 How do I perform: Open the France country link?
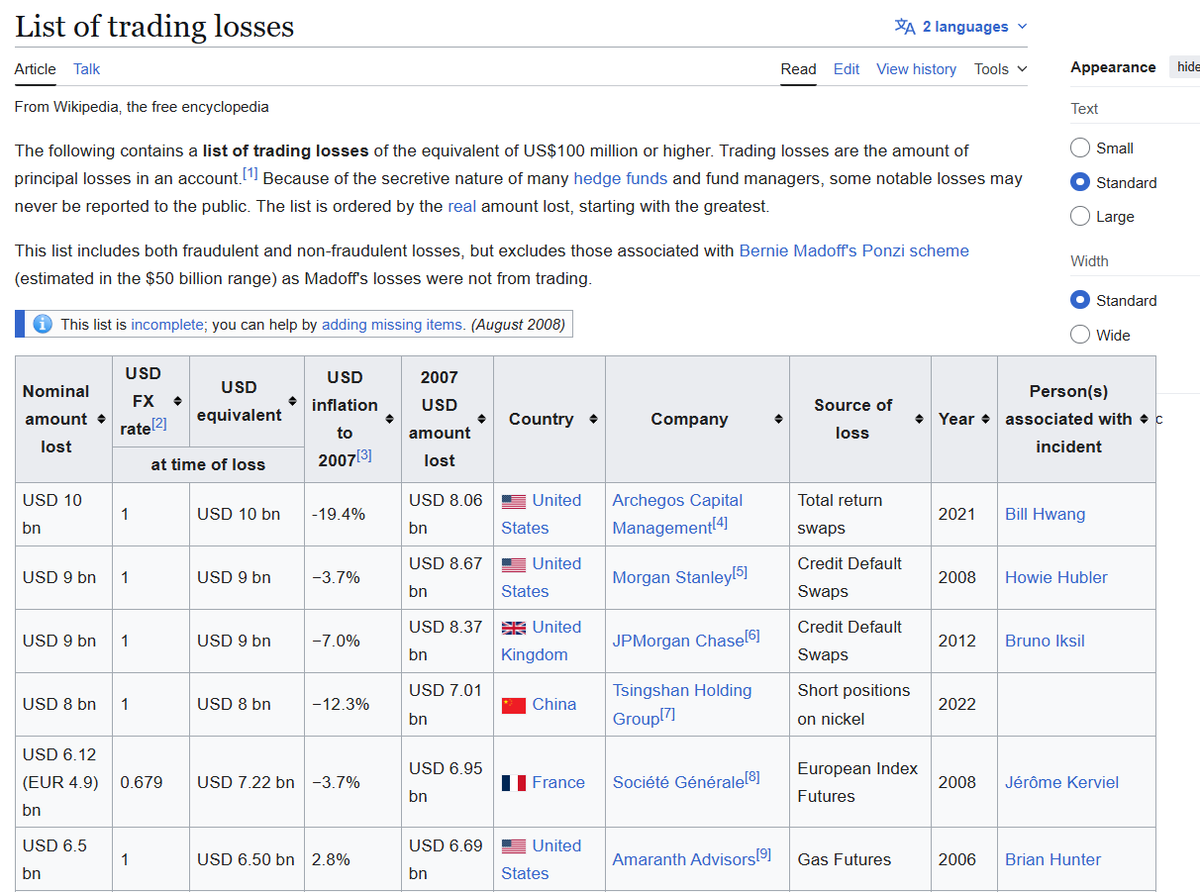(x=558, y=782)
